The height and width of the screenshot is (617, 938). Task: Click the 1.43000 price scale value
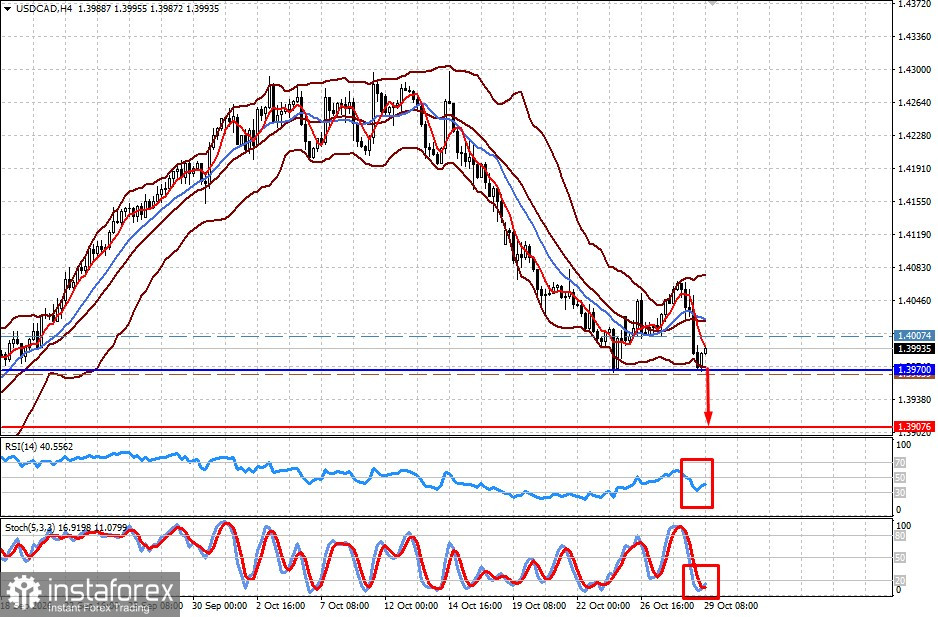tap(915, 69)
